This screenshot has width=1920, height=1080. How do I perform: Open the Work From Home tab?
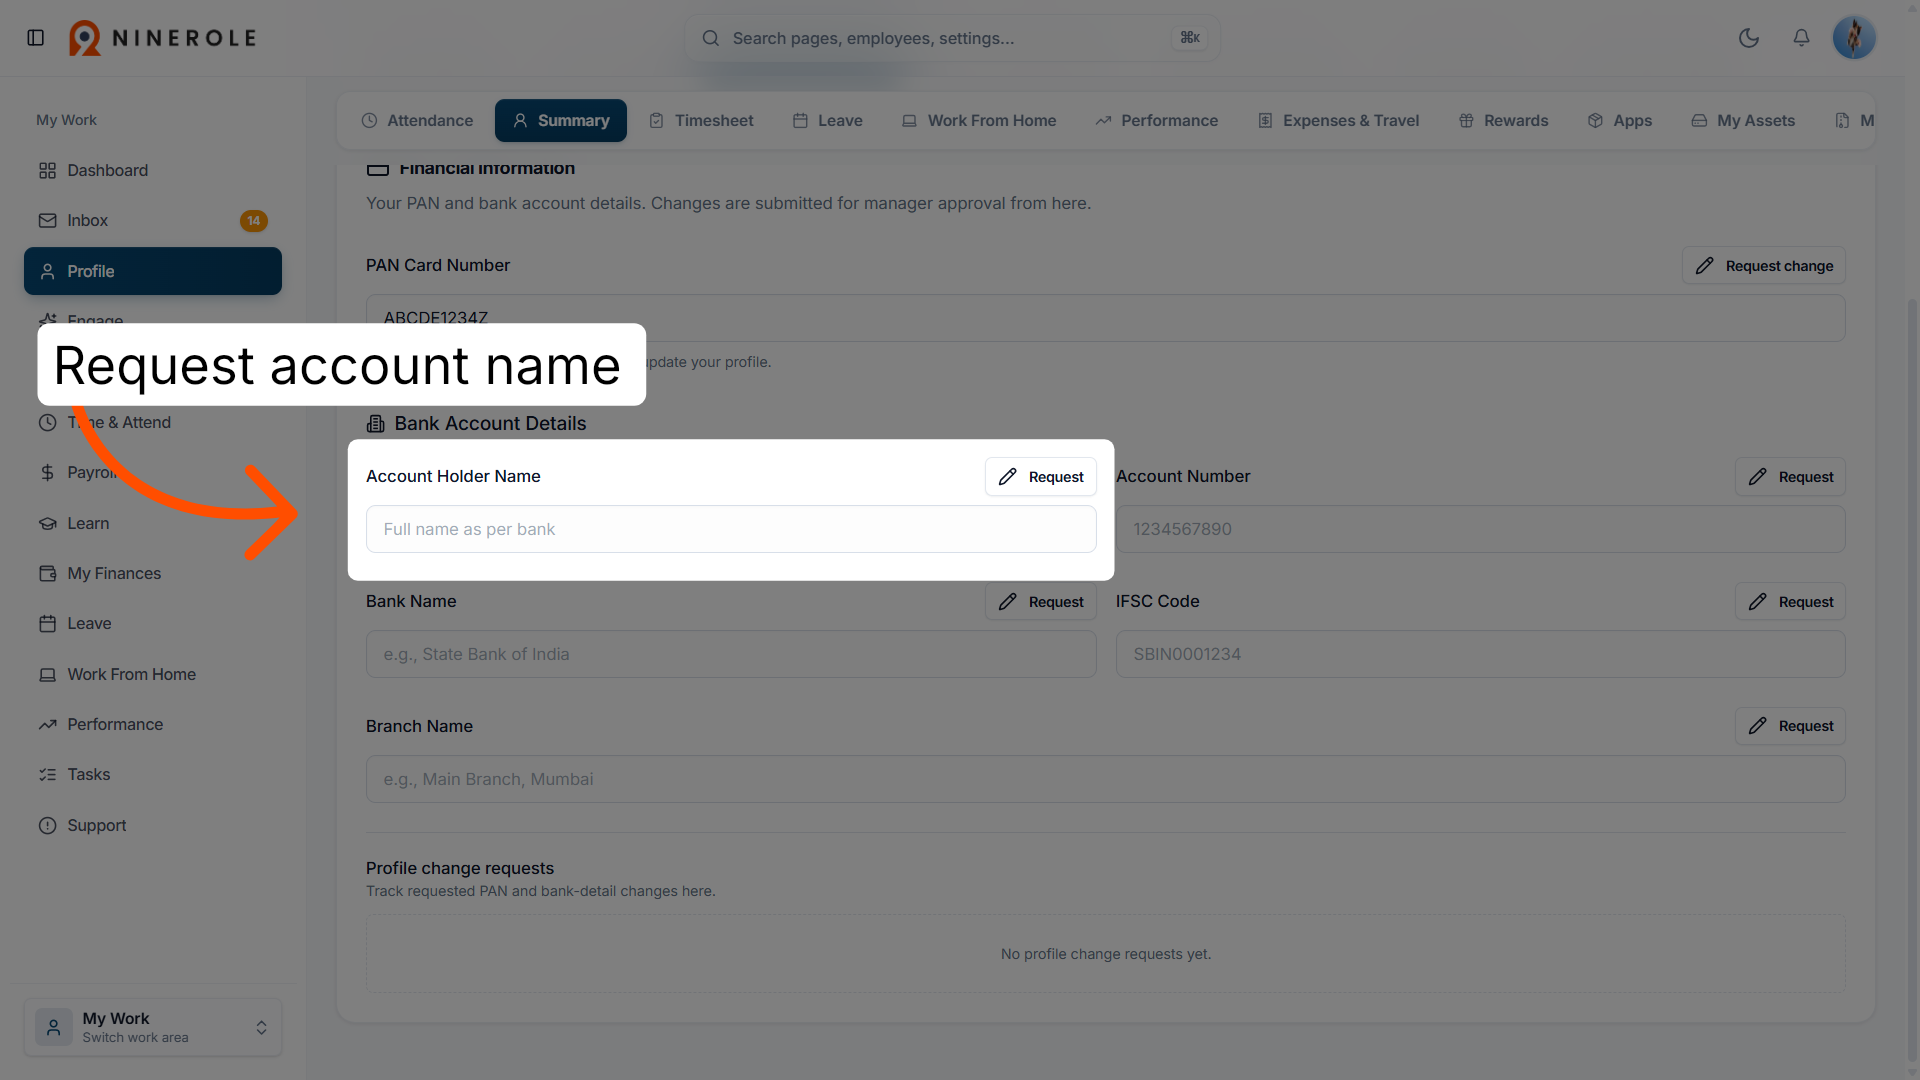979,120
